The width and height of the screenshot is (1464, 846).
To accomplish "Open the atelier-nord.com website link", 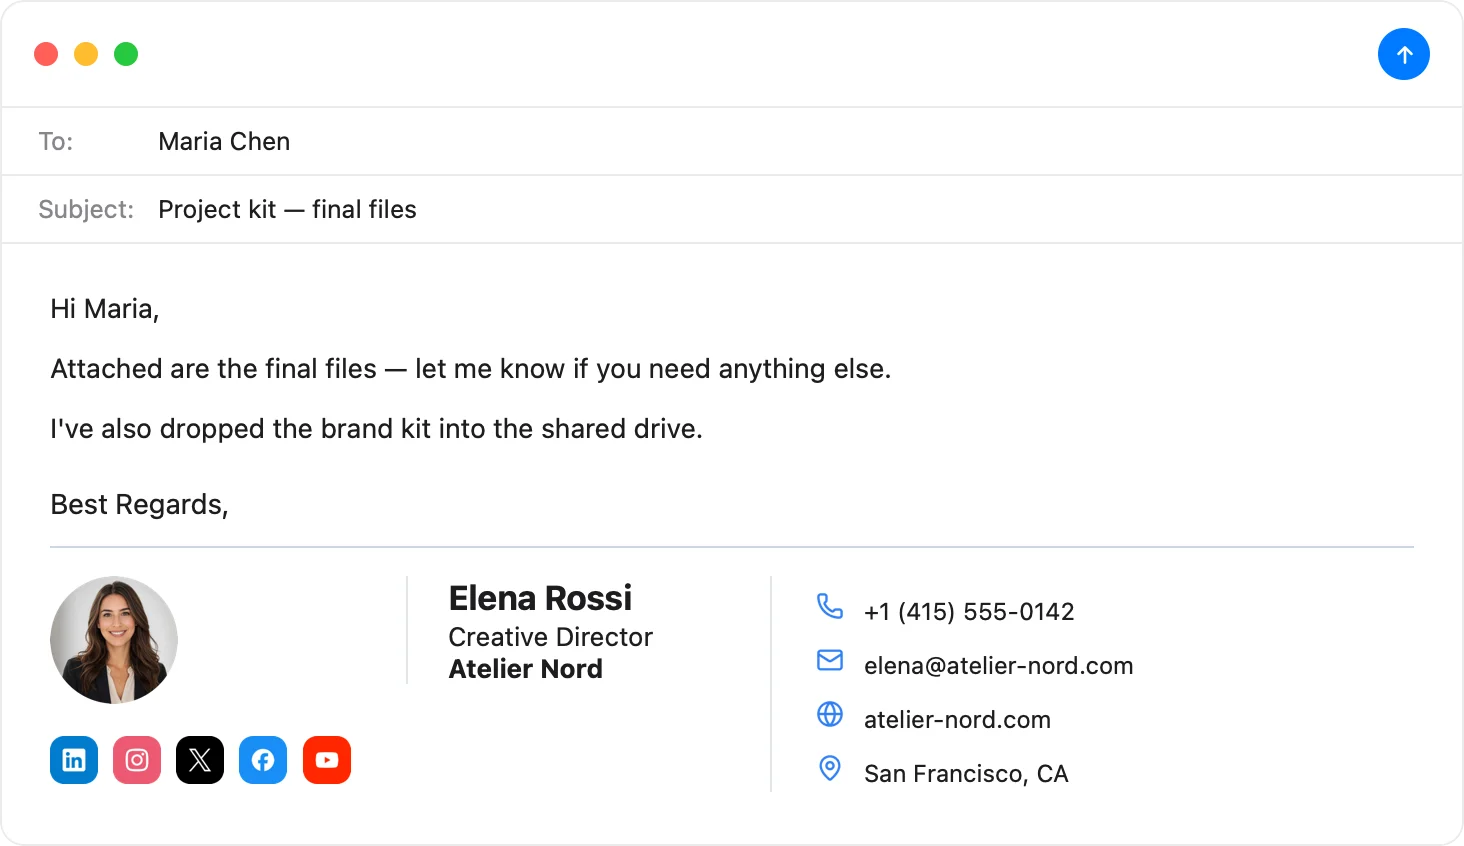I will 957,720.
